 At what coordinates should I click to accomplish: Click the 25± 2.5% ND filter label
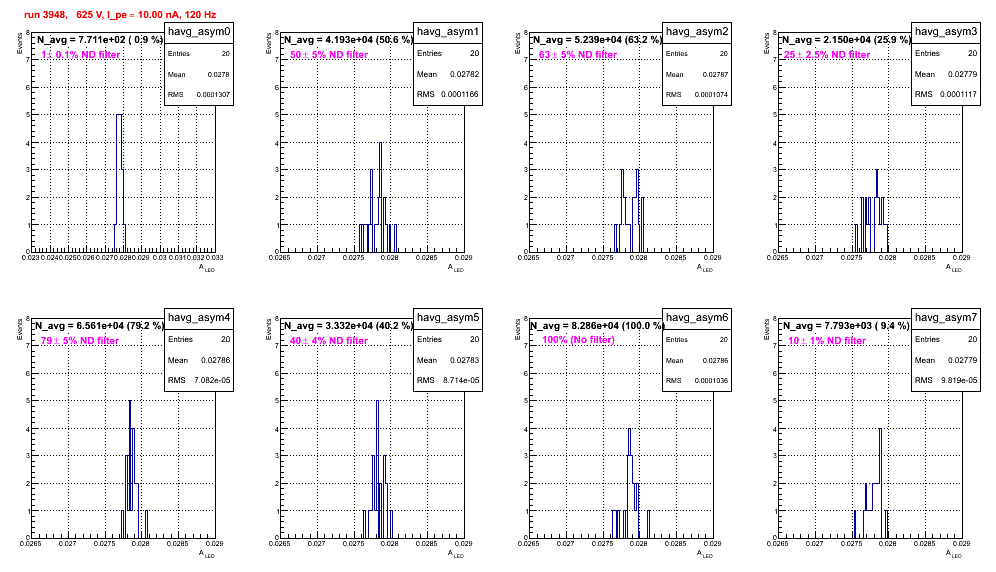tap(827, 55)
